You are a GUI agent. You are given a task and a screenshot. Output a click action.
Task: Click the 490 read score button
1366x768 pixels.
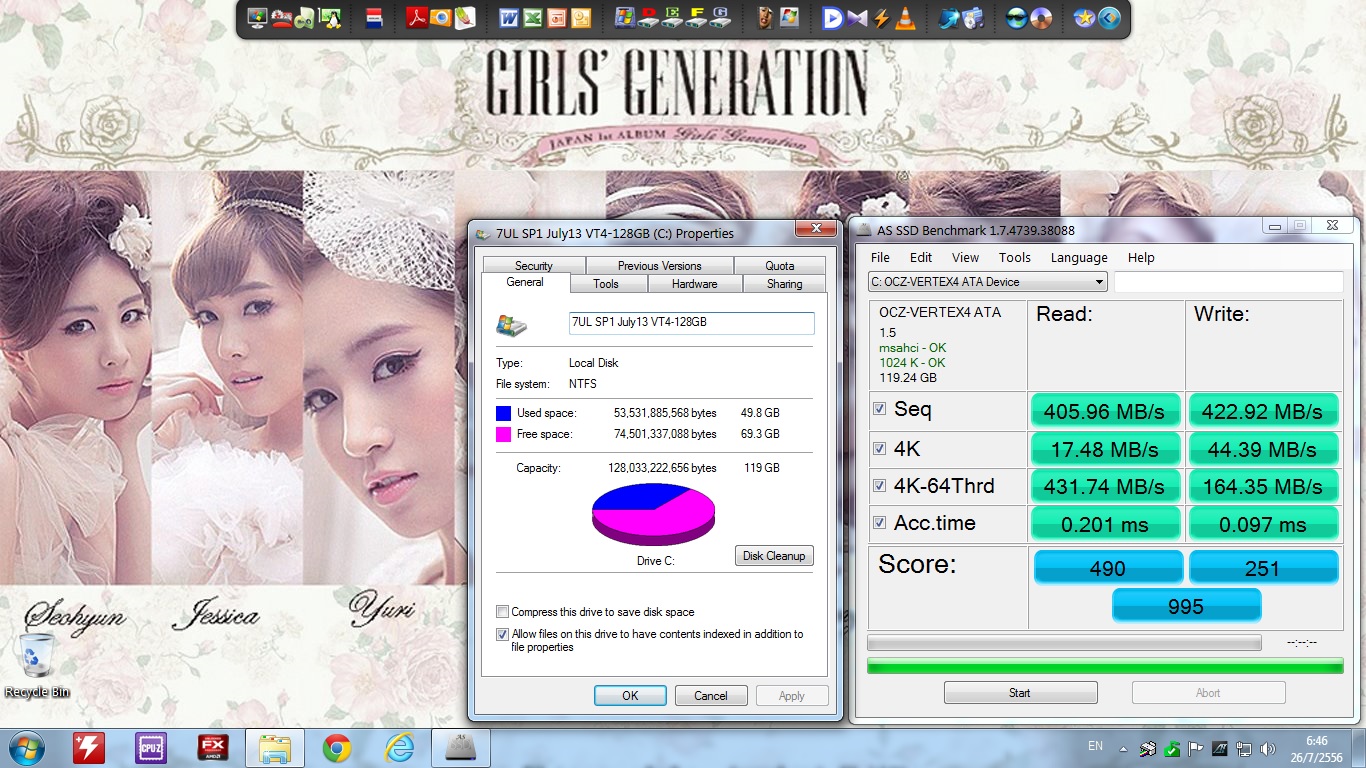[x=1108, y=568]
